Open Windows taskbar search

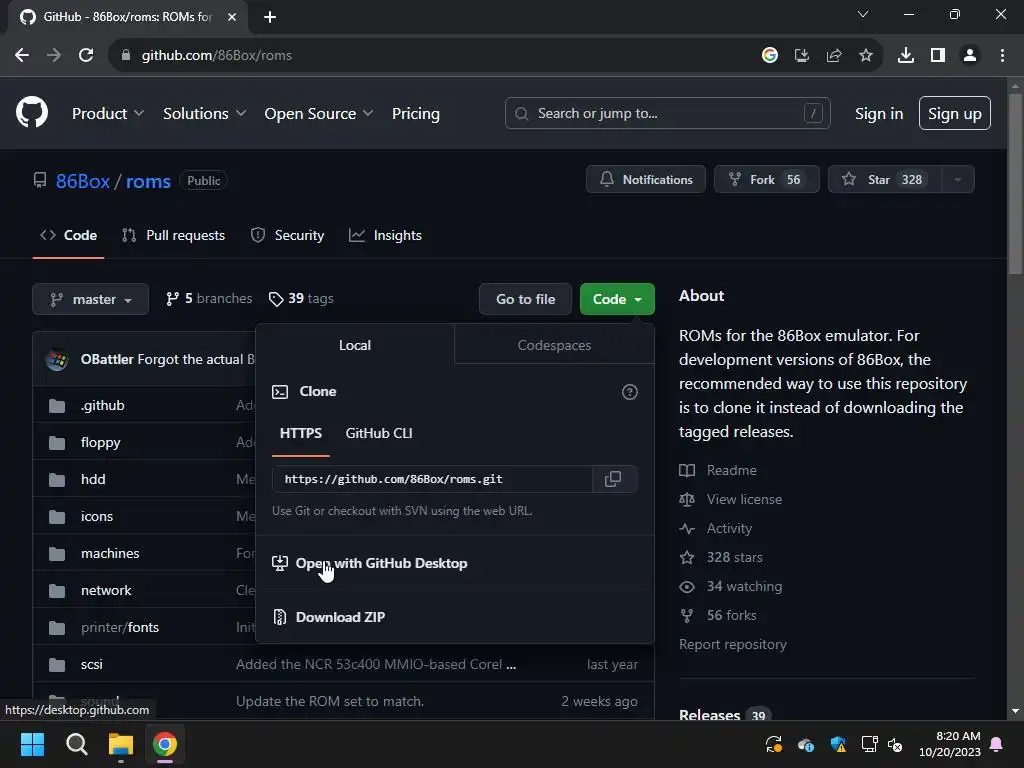[x=76, y=744]
